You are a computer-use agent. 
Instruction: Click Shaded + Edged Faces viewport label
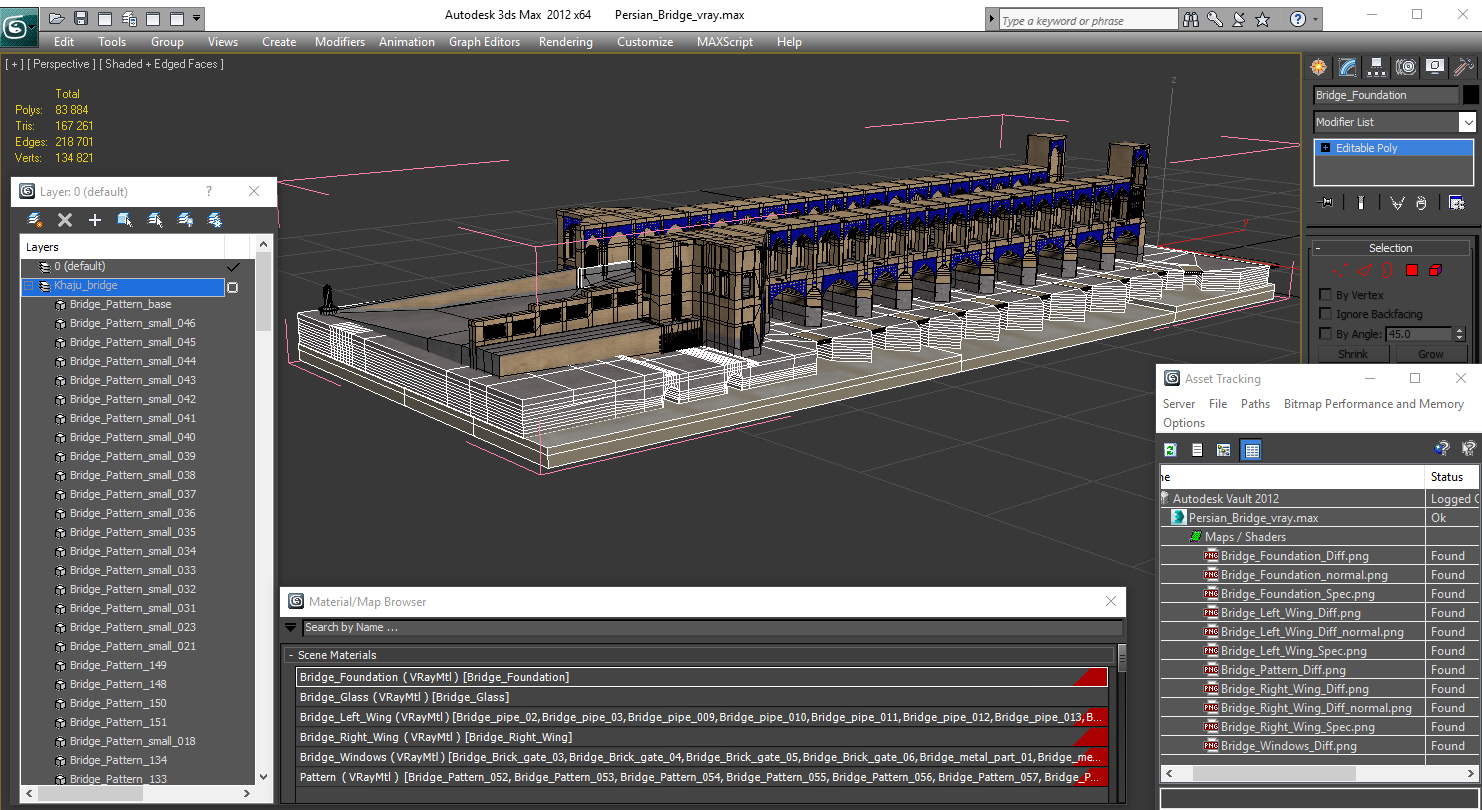[161, 64]
